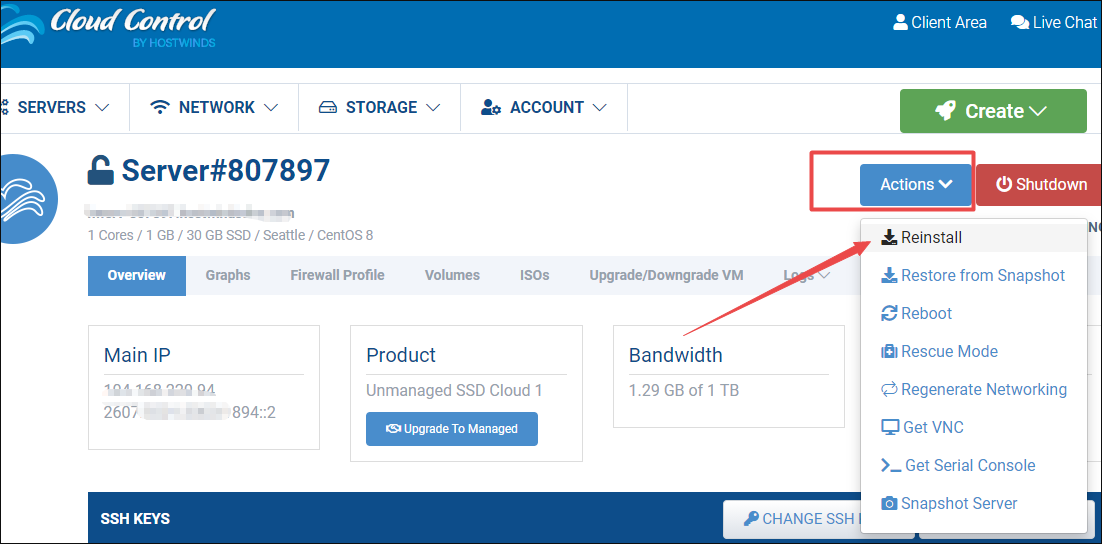Screen dimensions: 1102x544
Task: Click the key icon on Change SSH button
Action: pos(751,519)
